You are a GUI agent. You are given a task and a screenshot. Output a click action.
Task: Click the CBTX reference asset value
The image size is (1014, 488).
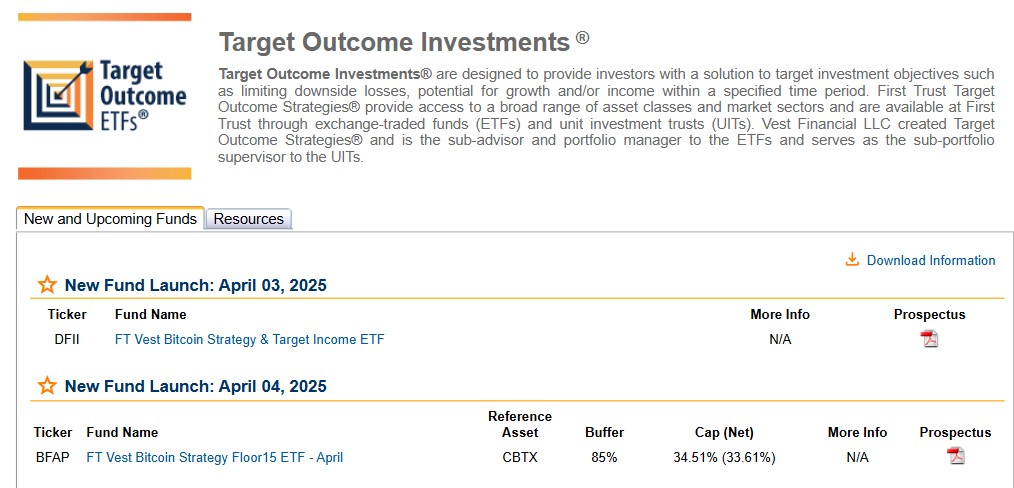tap(520, 457)
